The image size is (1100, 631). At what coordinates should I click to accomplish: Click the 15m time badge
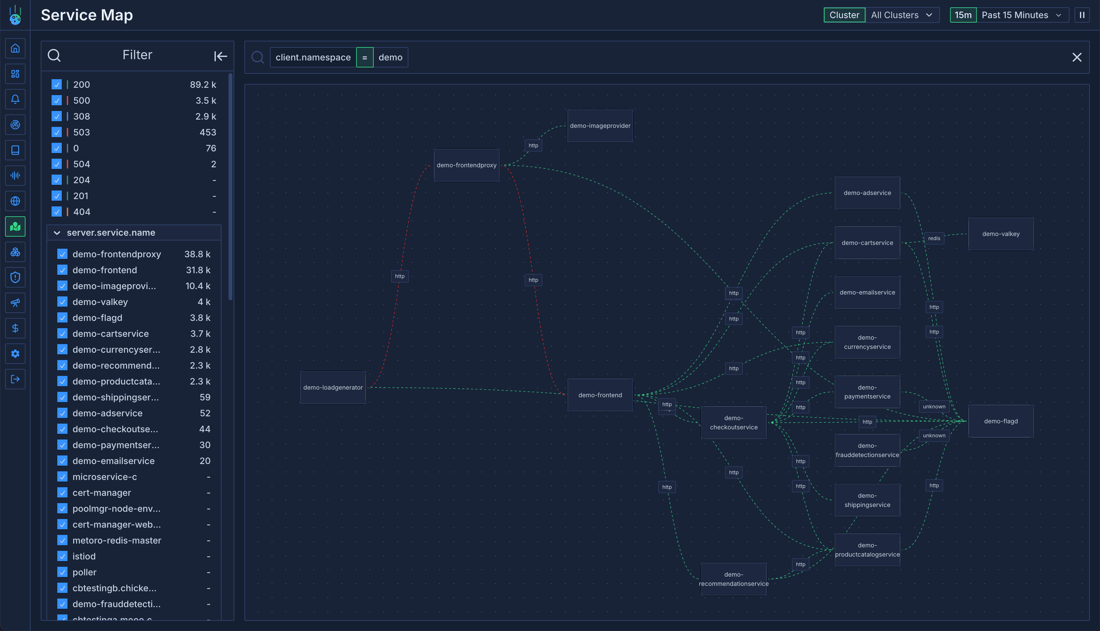click(963, 15)
